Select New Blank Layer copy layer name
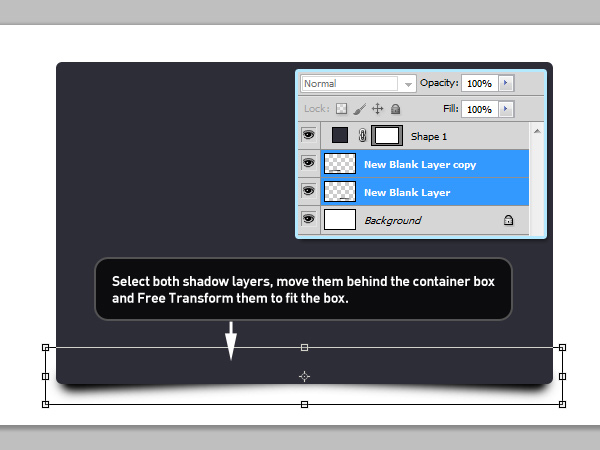 (420, 165)
